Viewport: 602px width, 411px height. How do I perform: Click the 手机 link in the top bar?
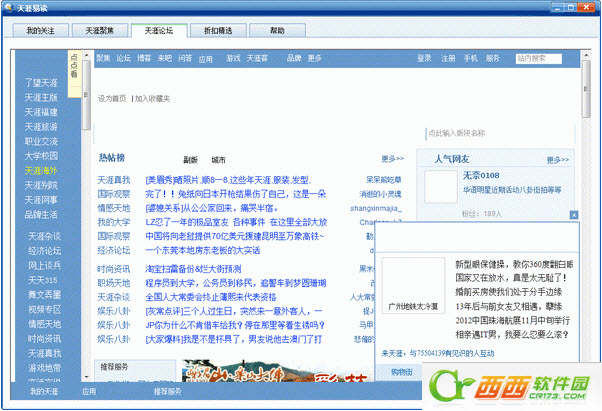(471, 58)
